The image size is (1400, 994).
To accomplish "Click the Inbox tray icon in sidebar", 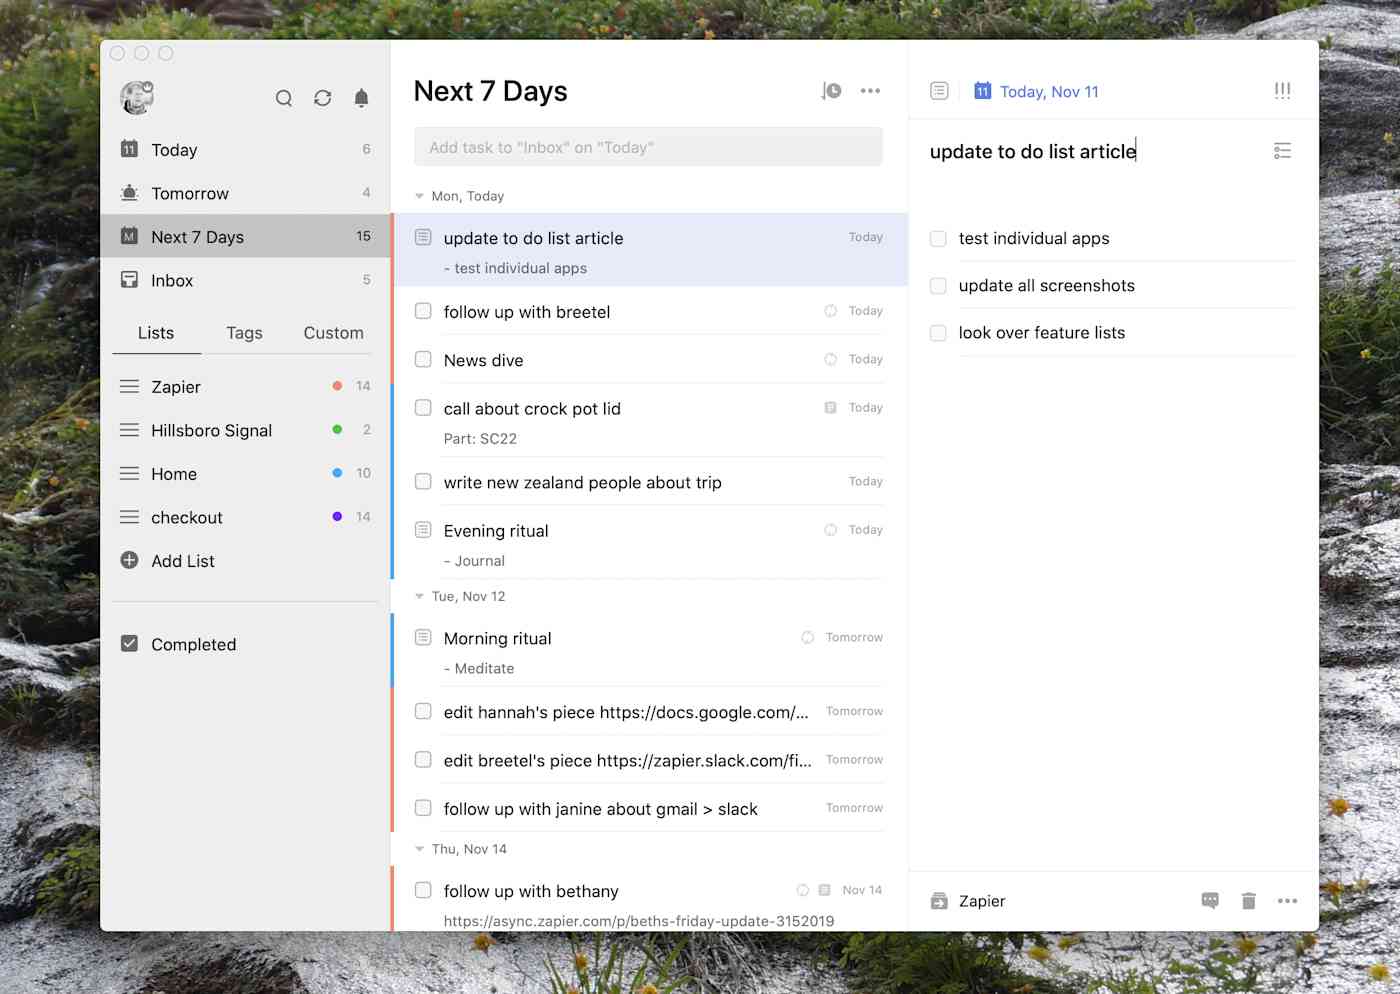I will click(x=129, y=280).
